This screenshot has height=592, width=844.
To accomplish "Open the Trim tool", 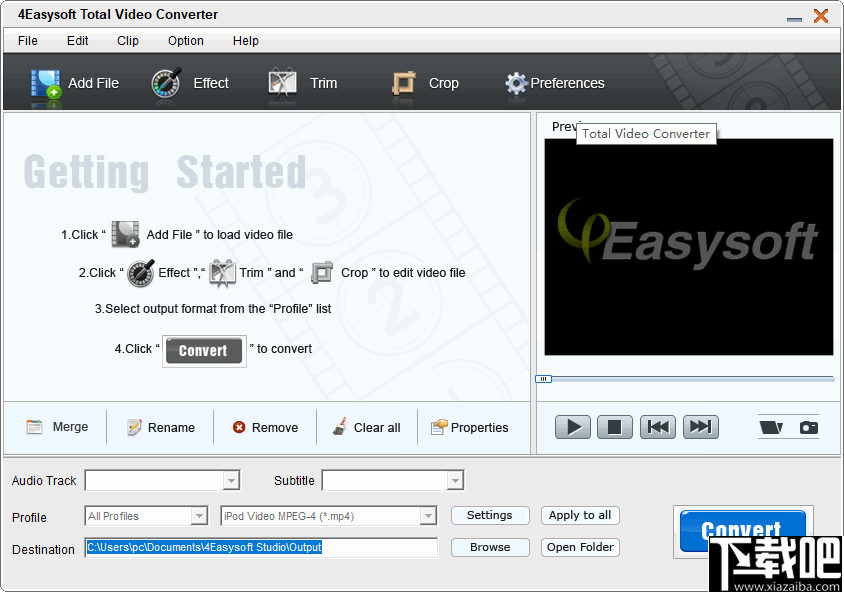I will point(305,83).
